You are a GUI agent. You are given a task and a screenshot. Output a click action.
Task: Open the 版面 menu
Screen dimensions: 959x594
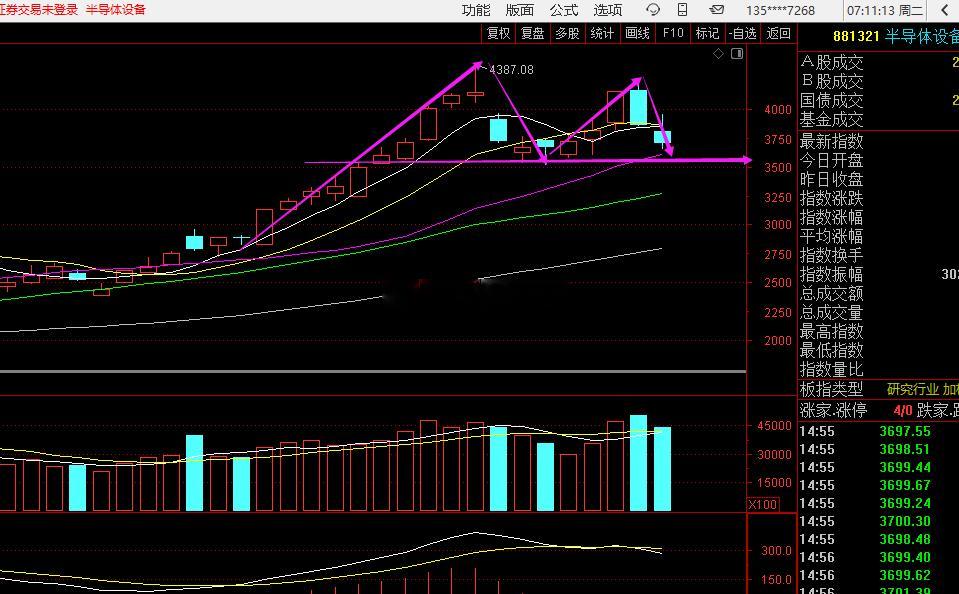pyautogui.click(x=520, y=10)
